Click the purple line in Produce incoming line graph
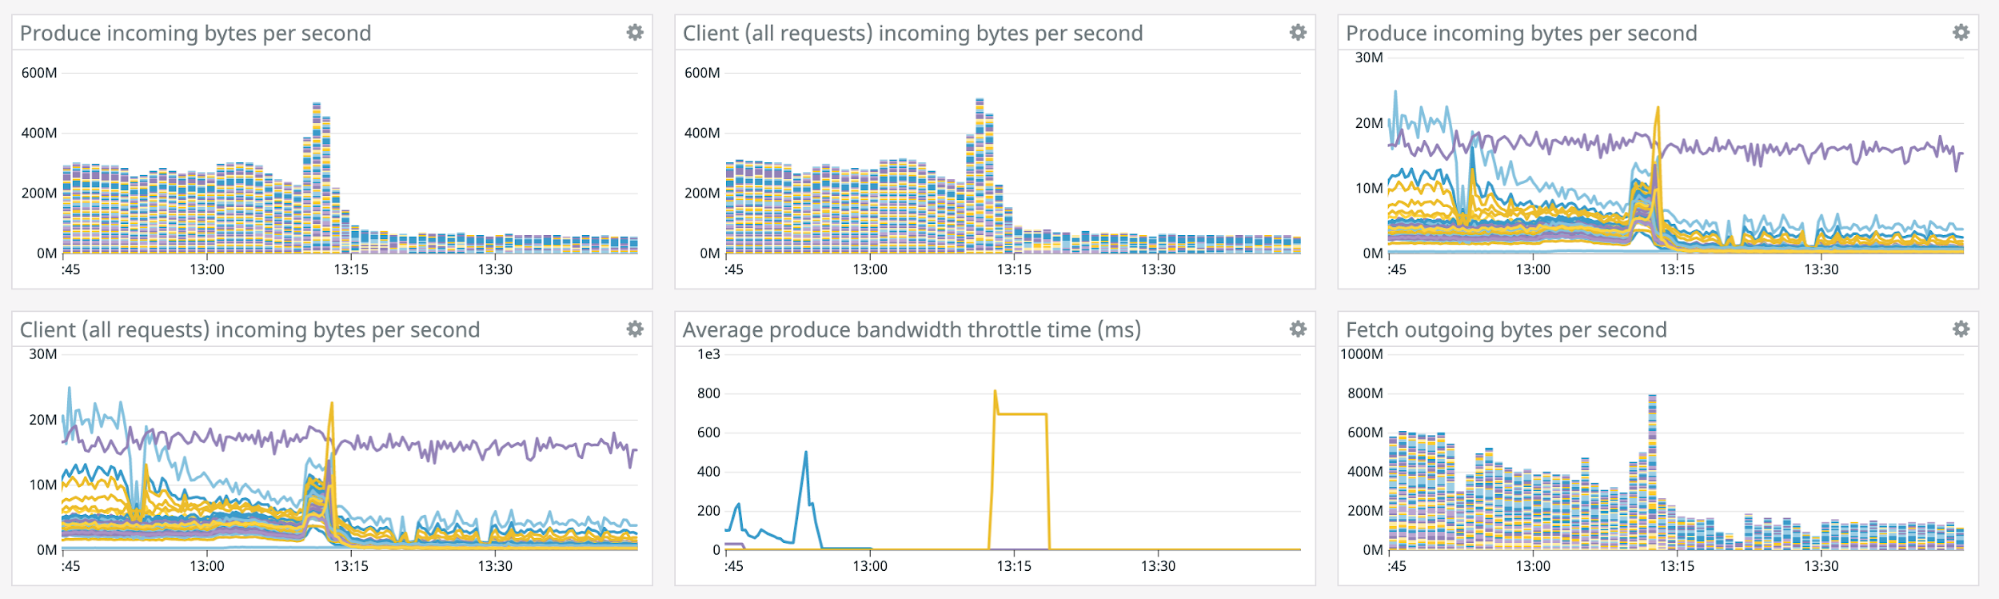1999x599 pixels. coord(1800,150)
